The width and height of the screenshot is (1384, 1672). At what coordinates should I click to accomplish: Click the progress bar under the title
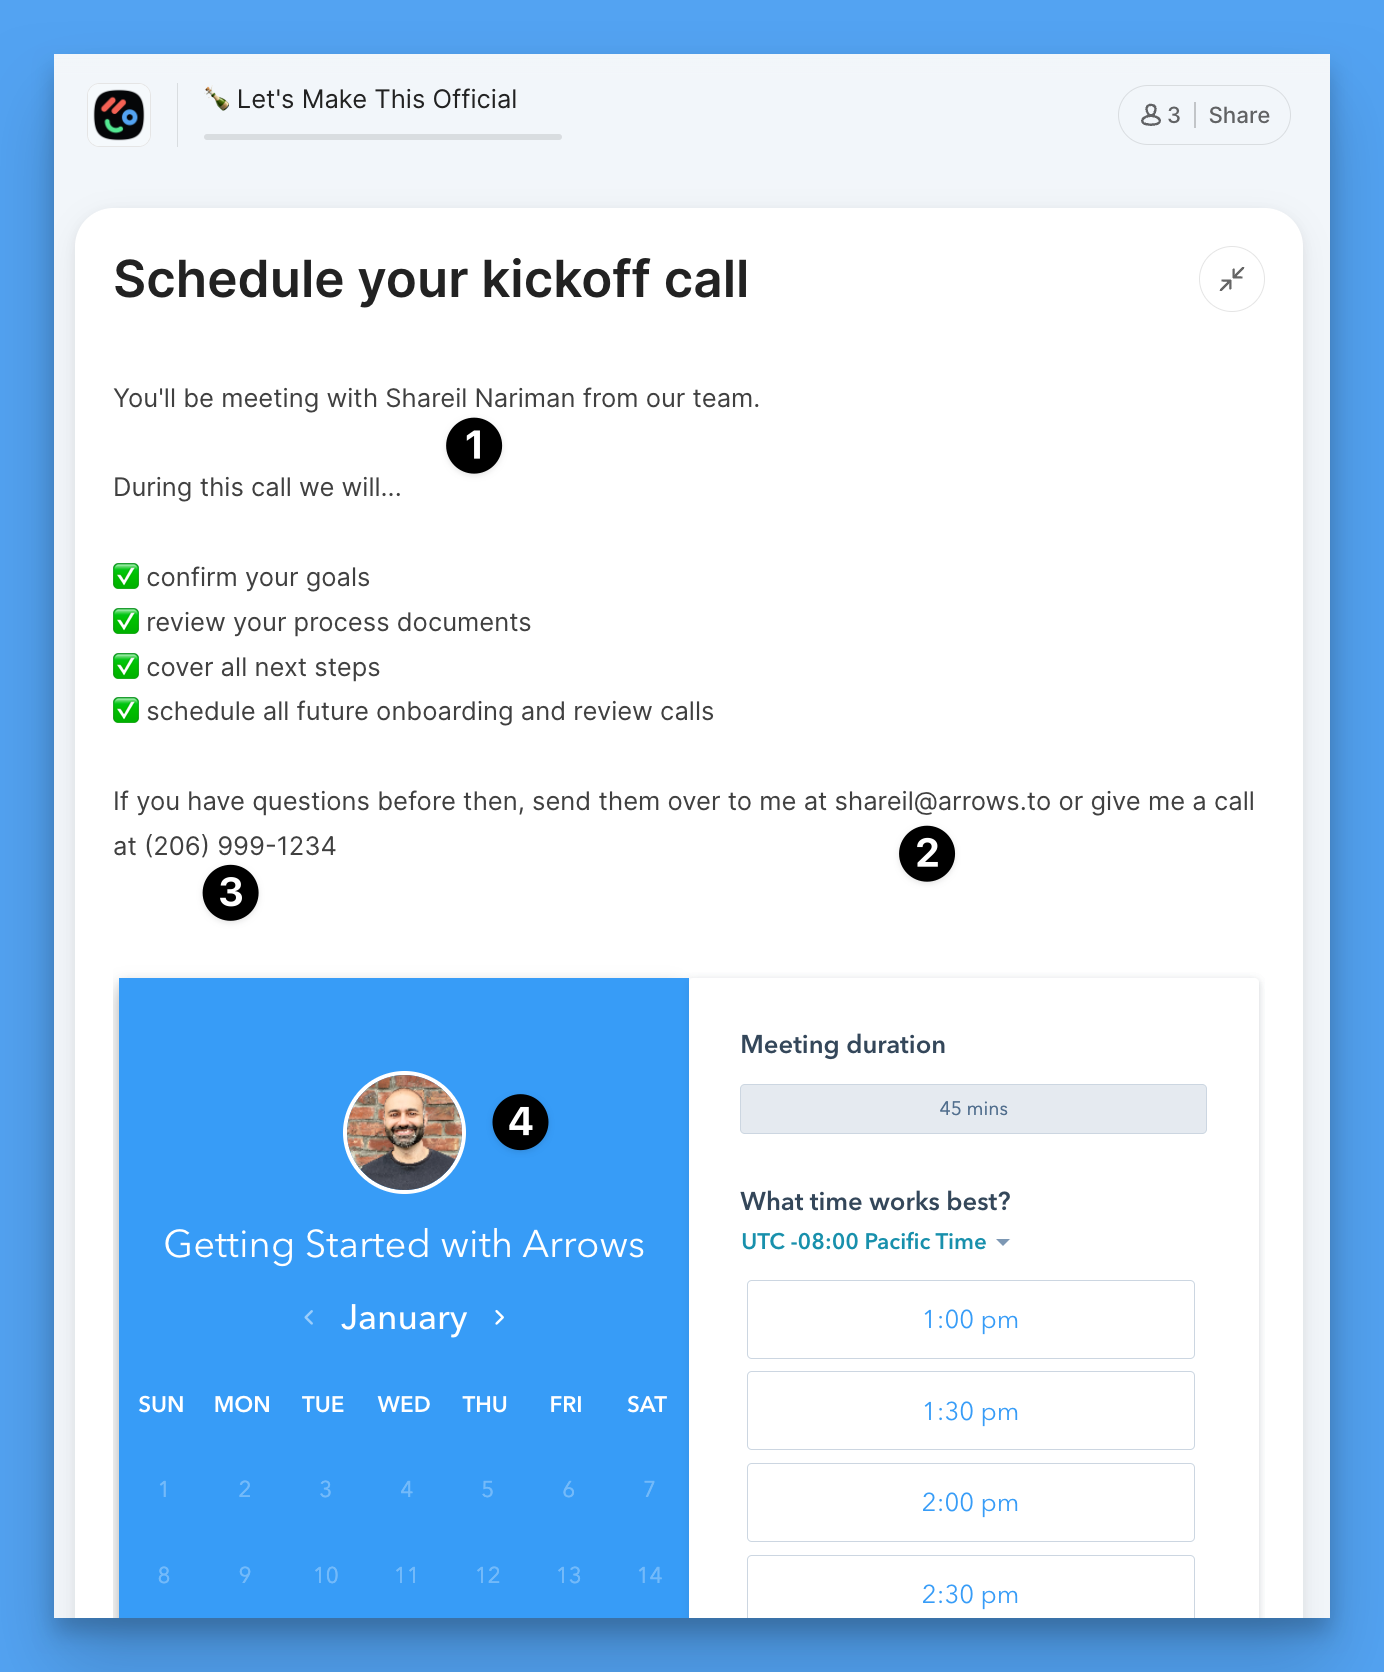[382, 137]
